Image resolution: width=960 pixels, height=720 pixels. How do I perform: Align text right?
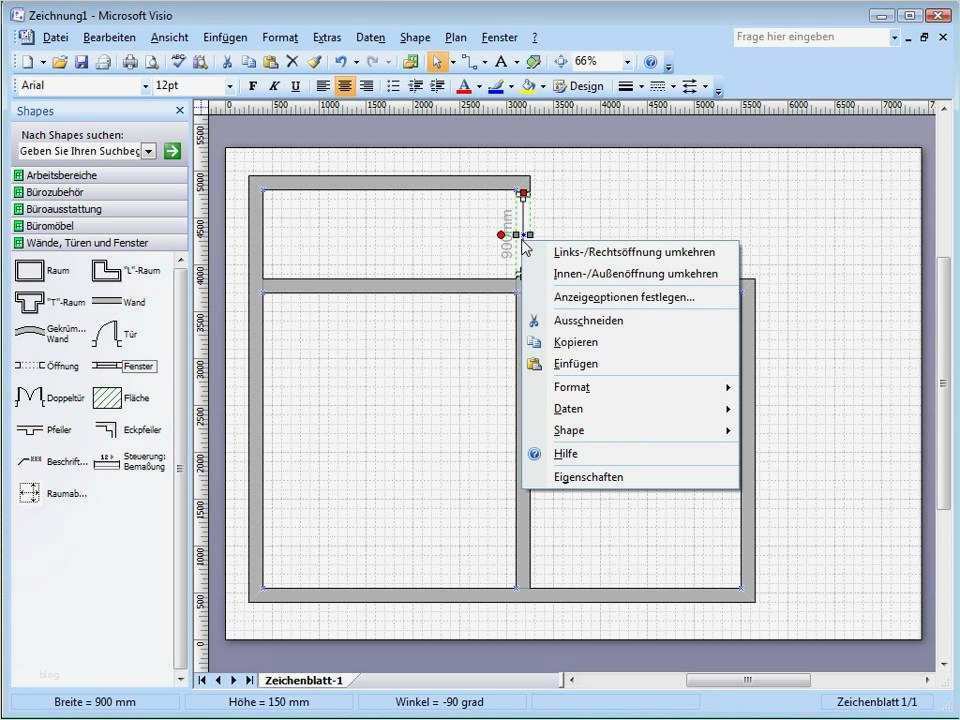(x=367, y=86)
